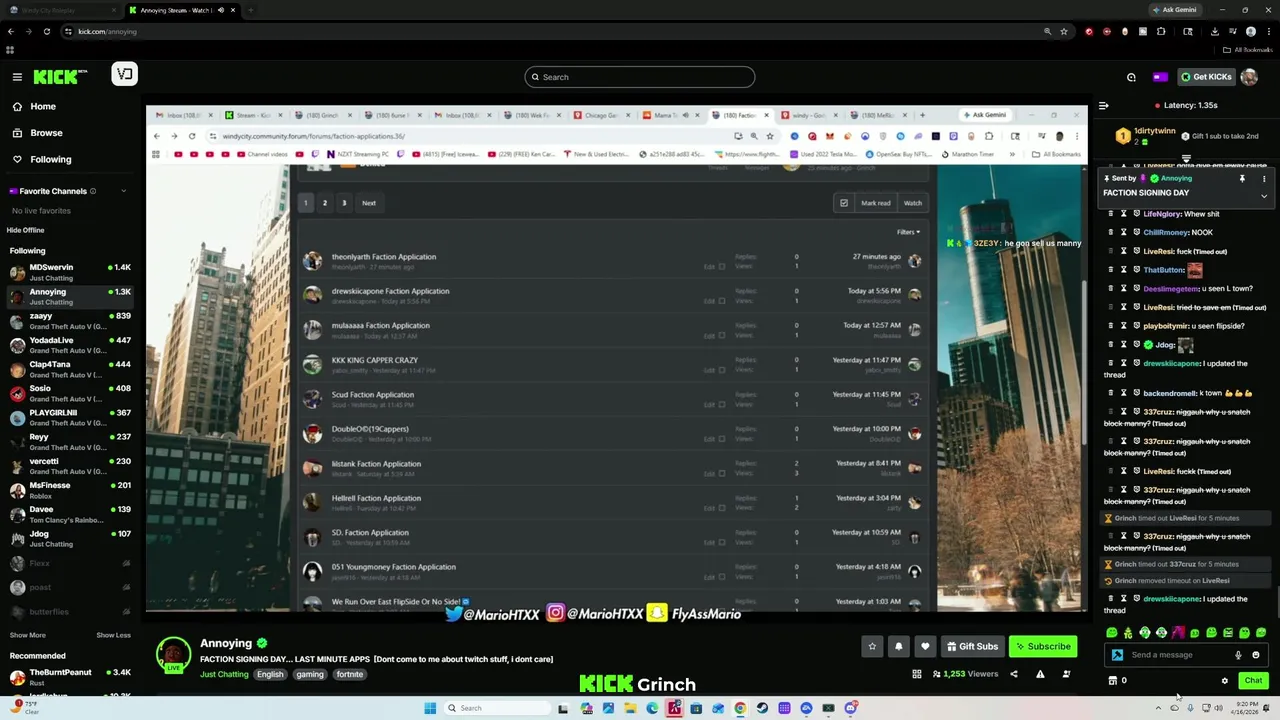This screenshot has height=720, width=1280.
Task: Open theonlyarth Faction Application thread
Action: pos(384,257)
